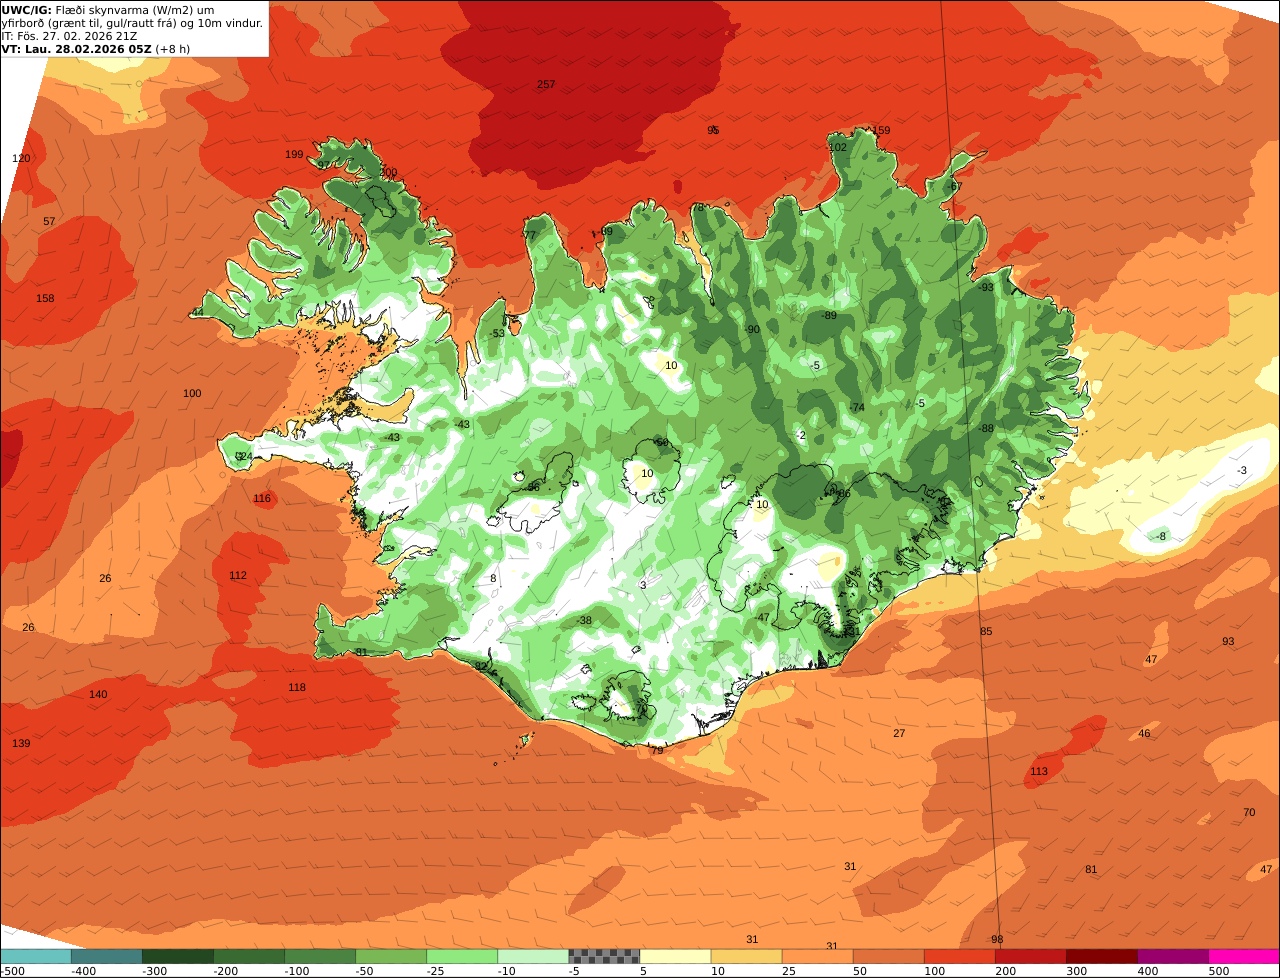Click the pale yellow 5 to 10 swatch

click(x=675, y=956)
